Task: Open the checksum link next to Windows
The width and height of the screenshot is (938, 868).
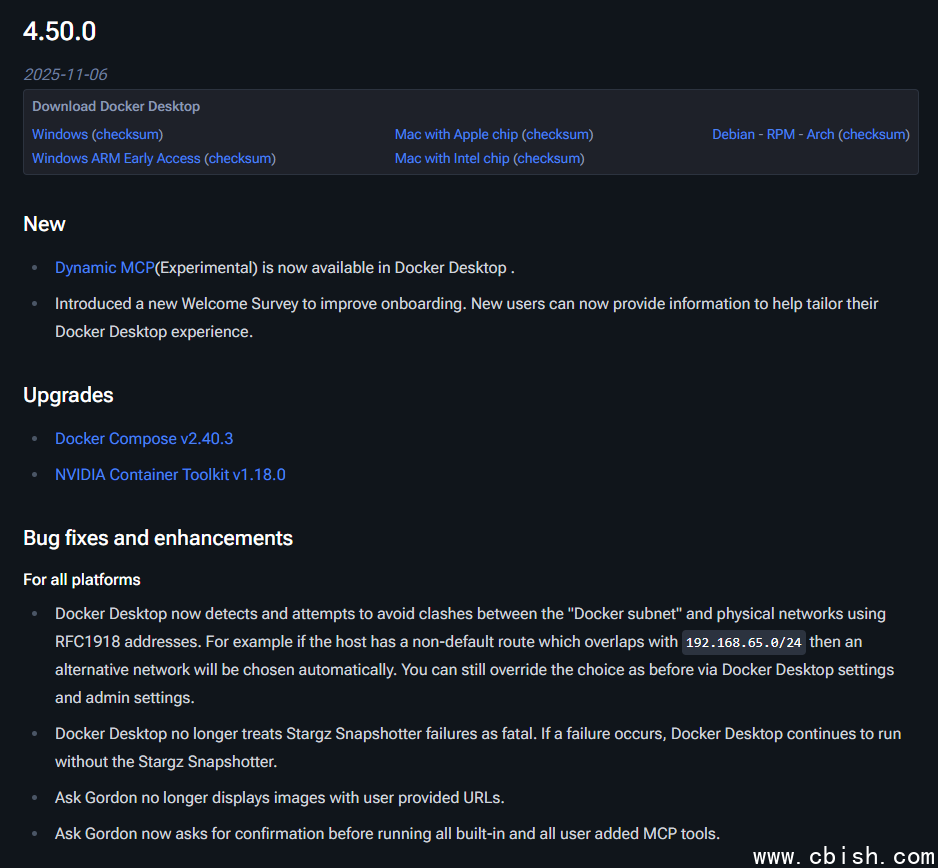Action: [127, 134]
